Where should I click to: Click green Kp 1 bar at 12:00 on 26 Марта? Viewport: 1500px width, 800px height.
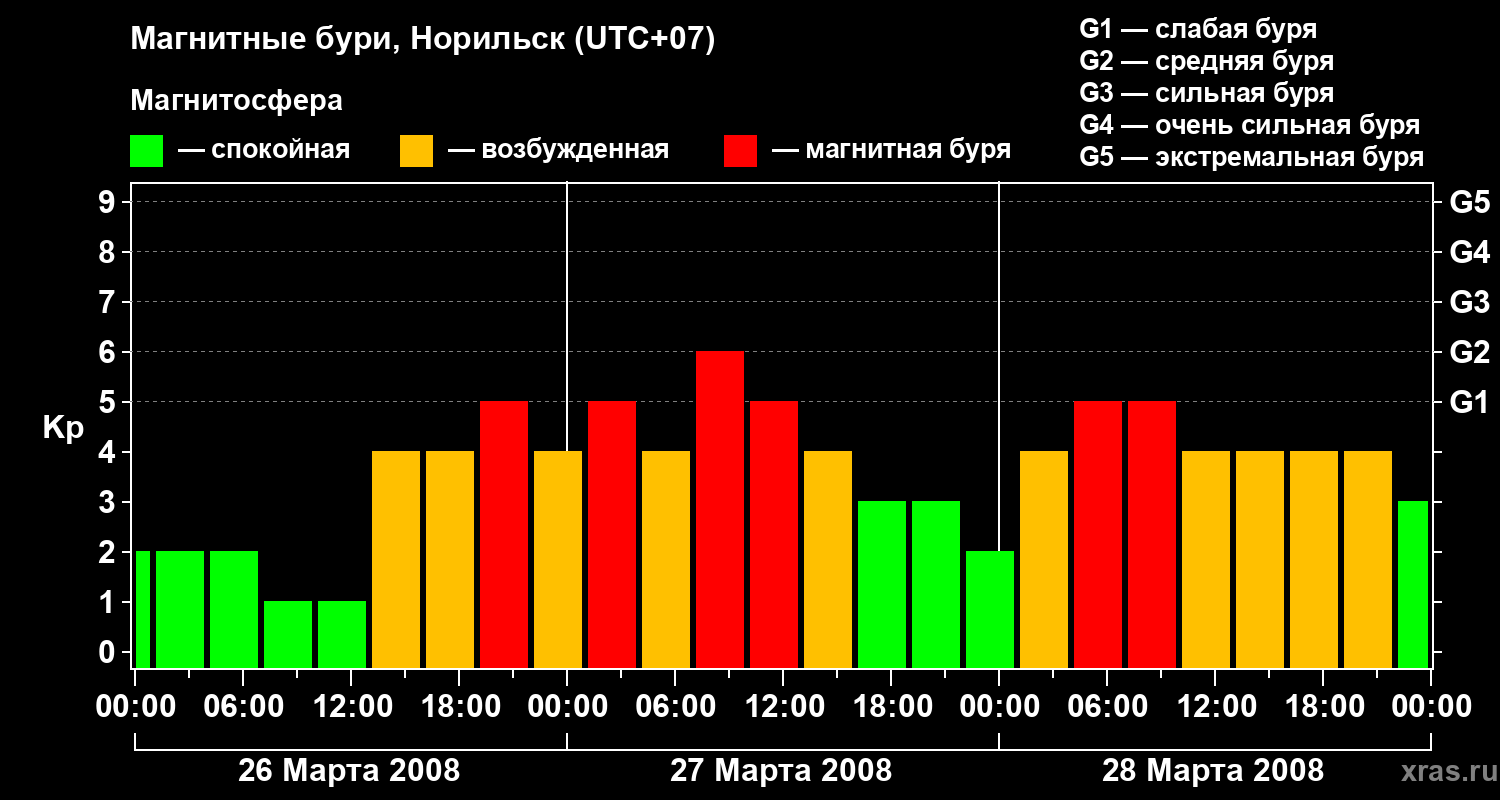click(x=342, y=634)
